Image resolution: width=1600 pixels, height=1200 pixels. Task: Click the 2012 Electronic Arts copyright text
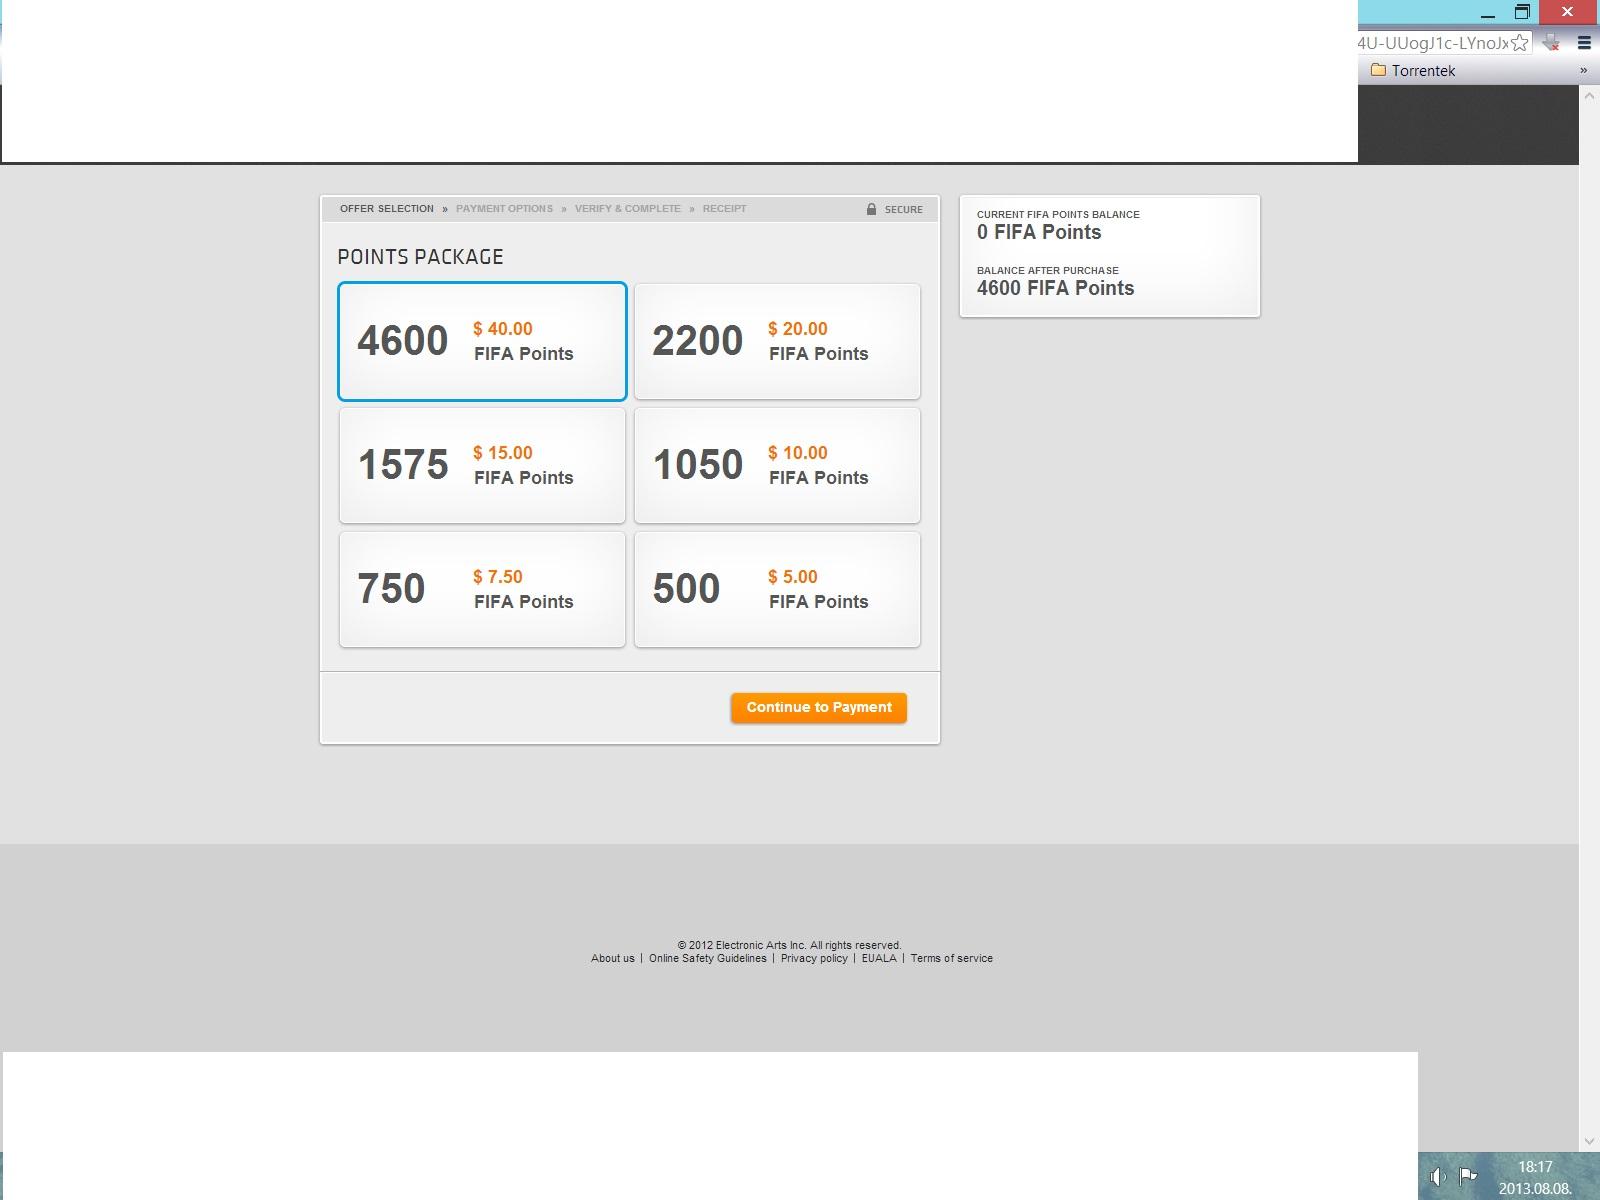click(790, 945)
